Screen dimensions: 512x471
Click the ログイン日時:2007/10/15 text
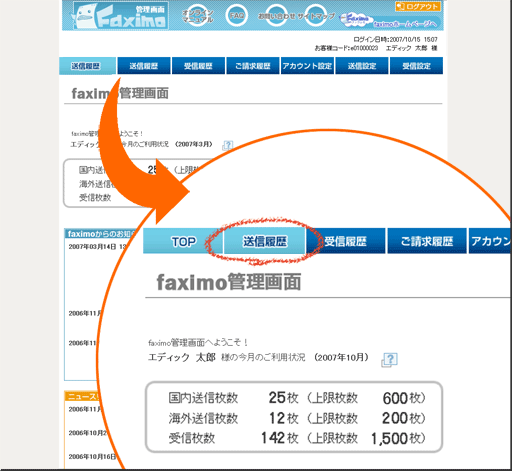click(x=395, y=39)
